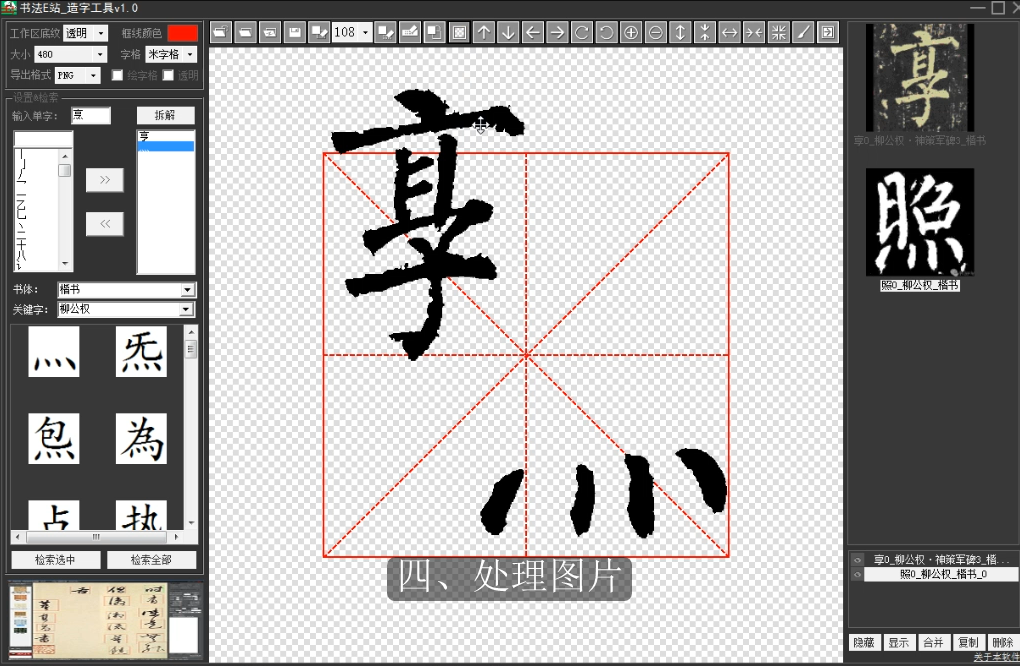Click the 合并 layer button
This screenshot has height=666, width=1020.
933,643
